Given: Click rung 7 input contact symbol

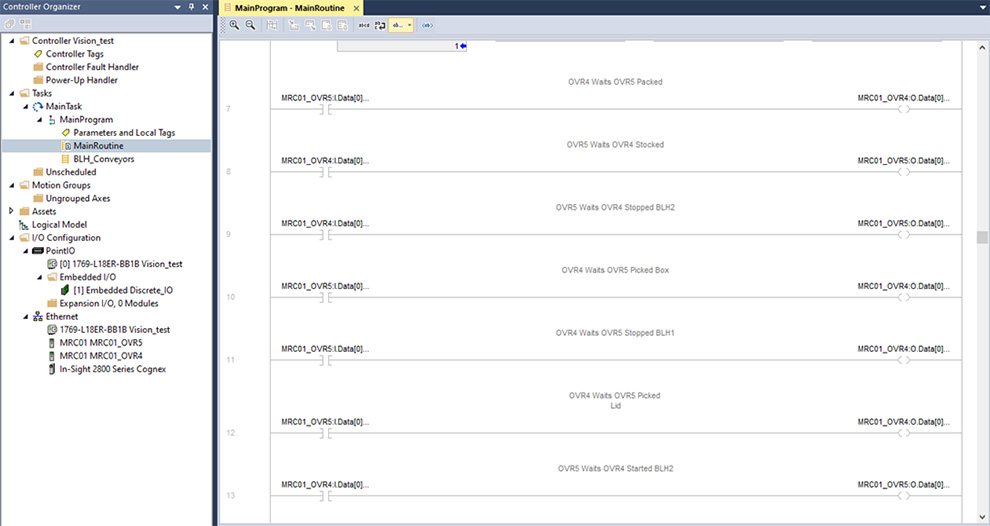Looking at the screenshot, I should (326, 109).
